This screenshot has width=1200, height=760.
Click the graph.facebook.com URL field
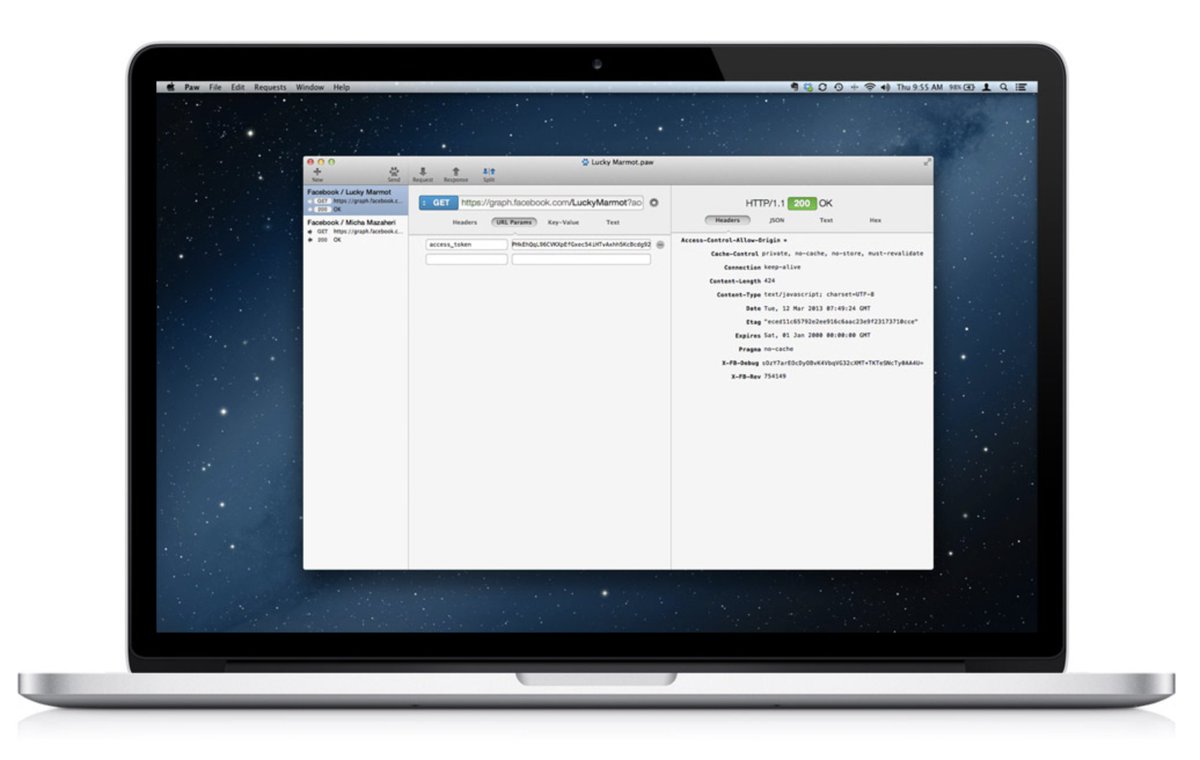point(551,202)
